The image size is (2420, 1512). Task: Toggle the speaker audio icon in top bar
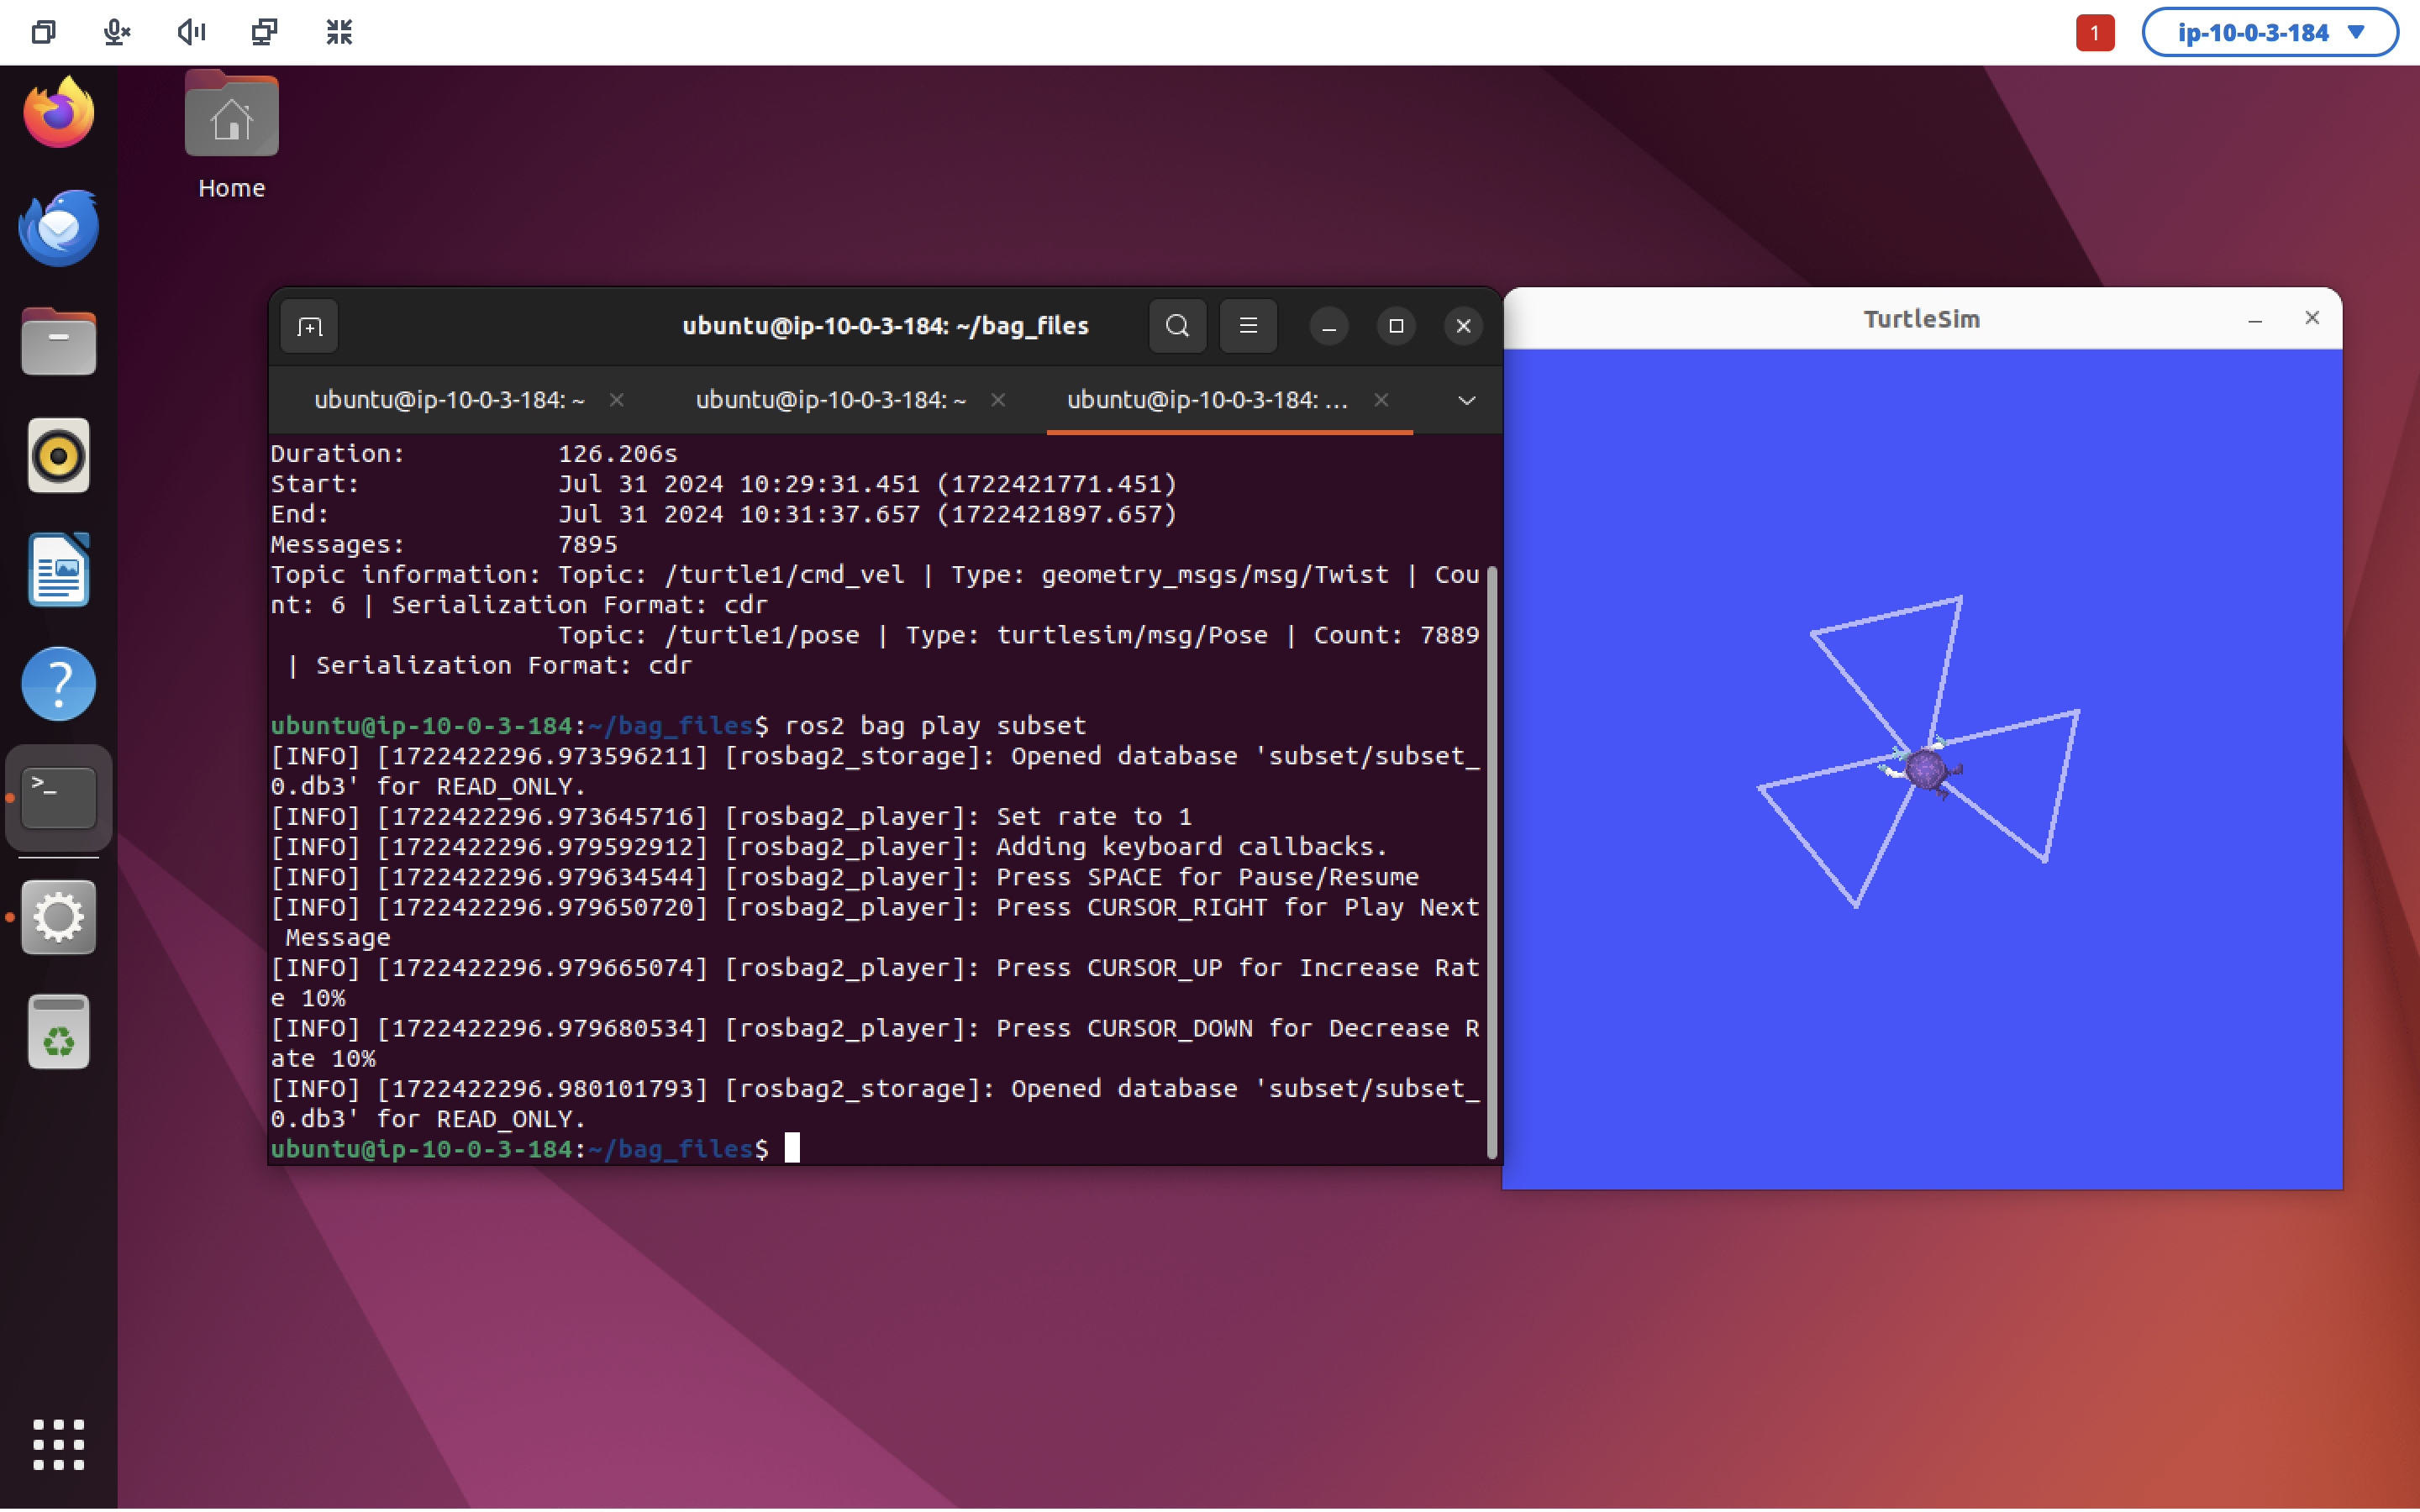(191, 32)
